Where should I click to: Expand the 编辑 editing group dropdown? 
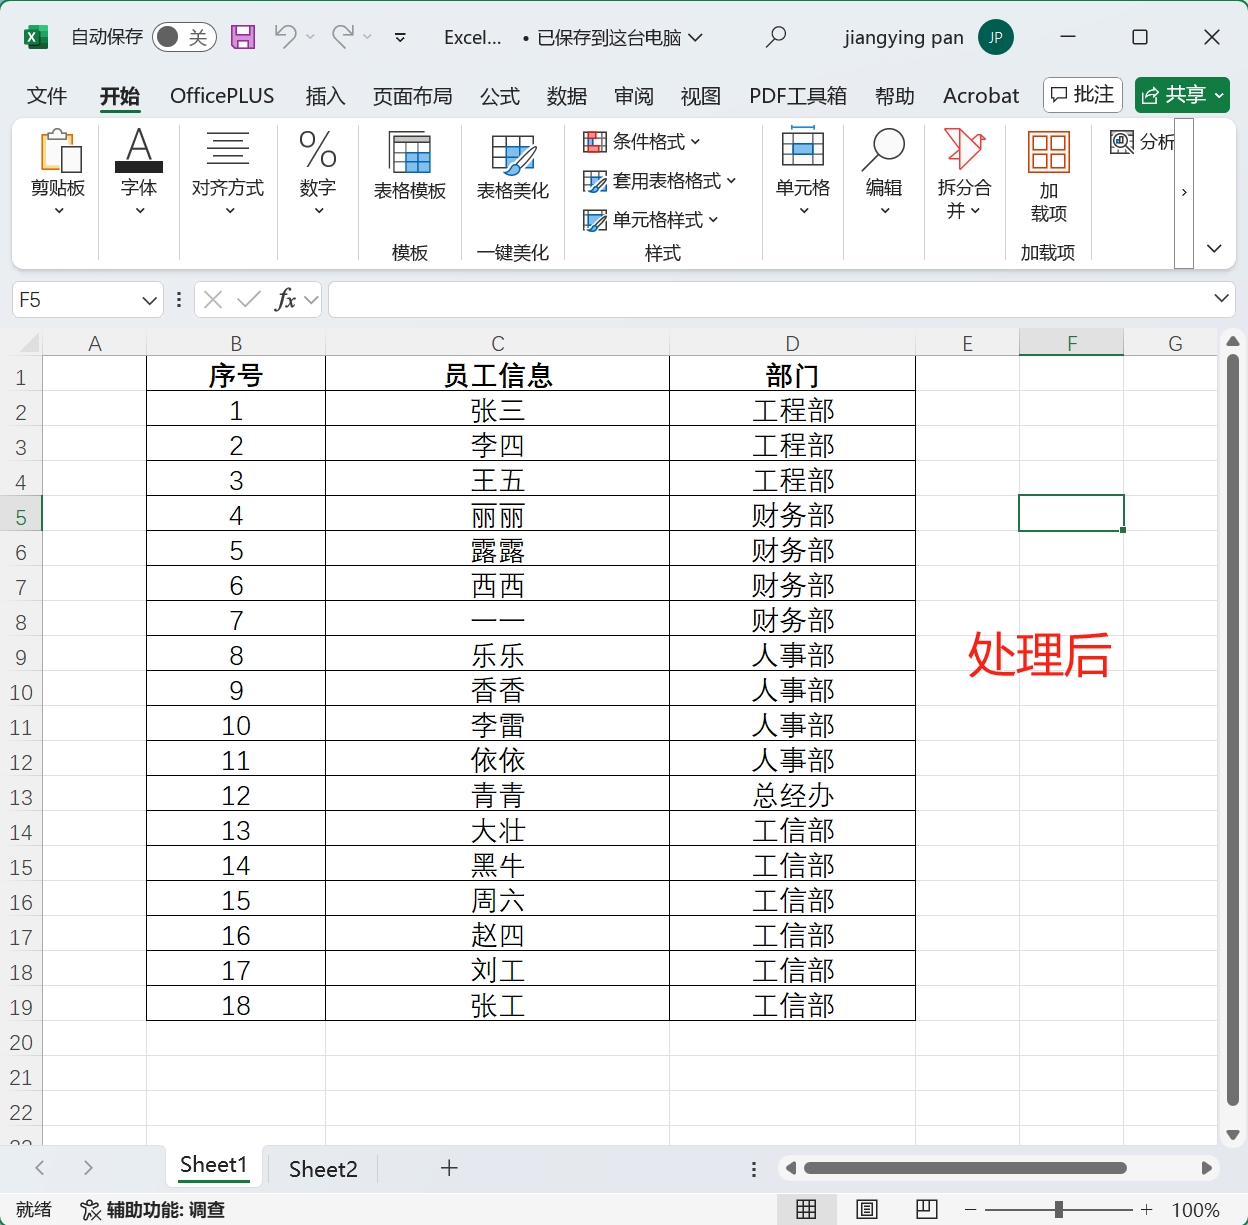click(883, 211)
